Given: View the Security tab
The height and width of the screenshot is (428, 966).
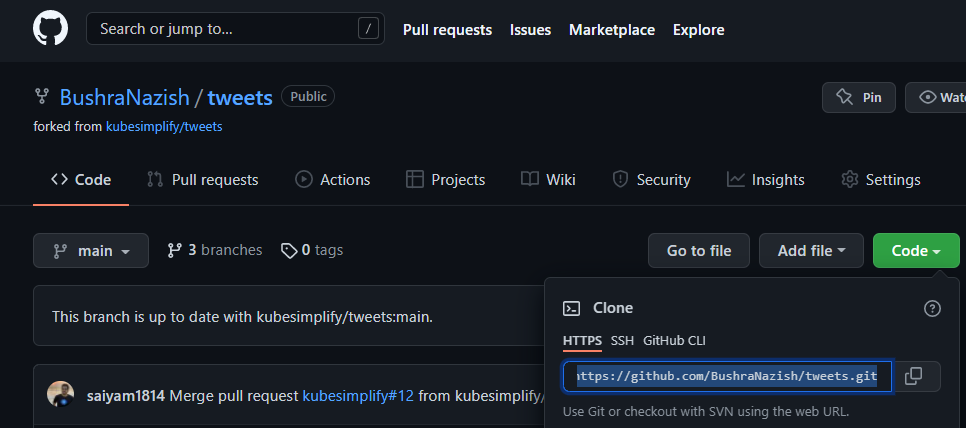Looking at the screenshot, I should 651,180.
